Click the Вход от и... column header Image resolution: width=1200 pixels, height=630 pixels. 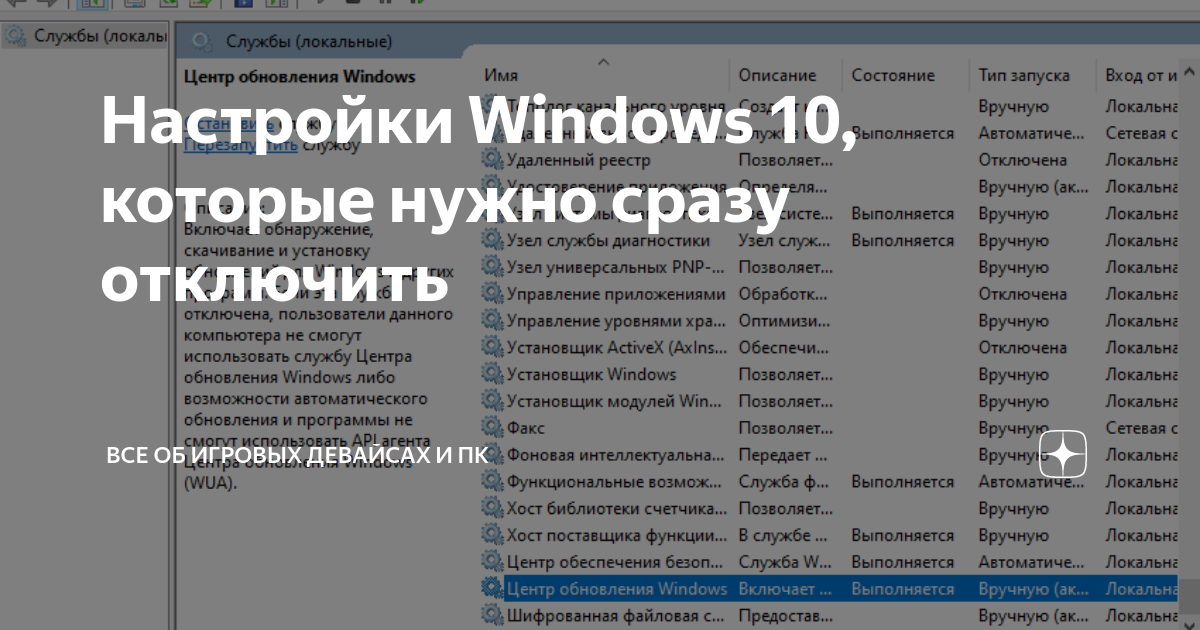click(1141, 76)
